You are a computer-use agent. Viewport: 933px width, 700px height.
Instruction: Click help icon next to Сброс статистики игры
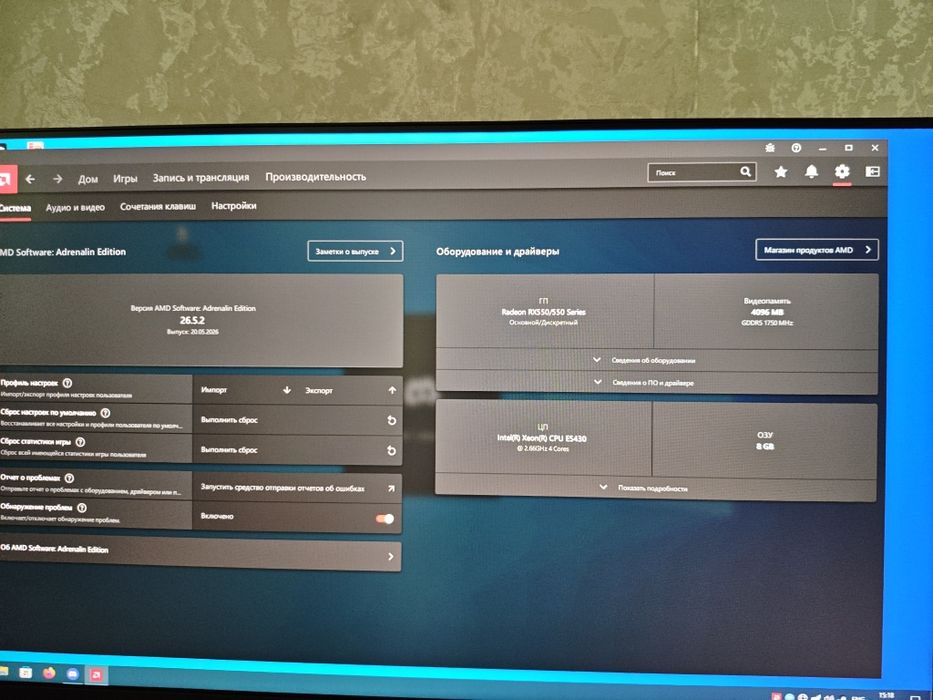coord(80,442)
